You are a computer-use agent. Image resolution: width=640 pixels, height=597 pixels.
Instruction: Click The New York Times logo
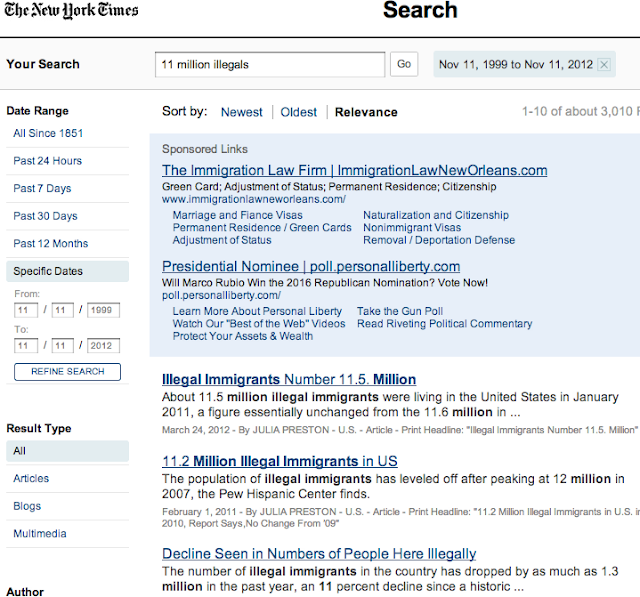[x=71, y=11]
